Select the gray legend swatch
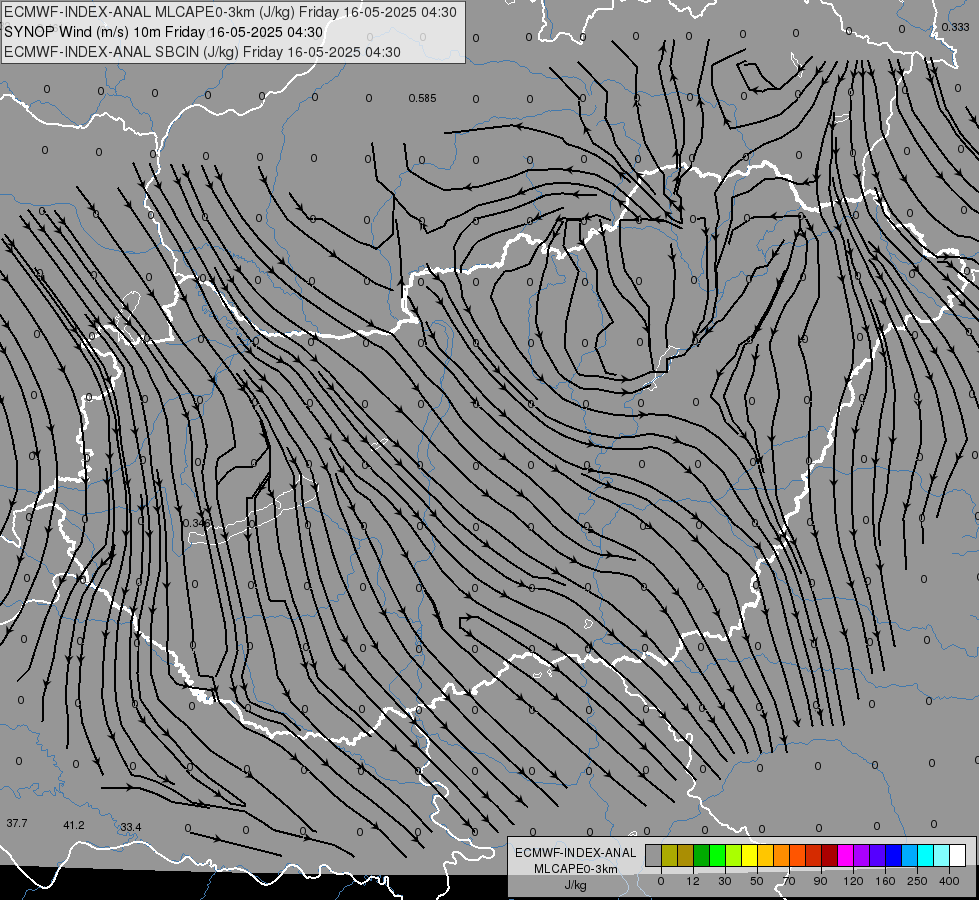This screenshot has width=979, height=900. pyautogui.click(x=653, y=855)
